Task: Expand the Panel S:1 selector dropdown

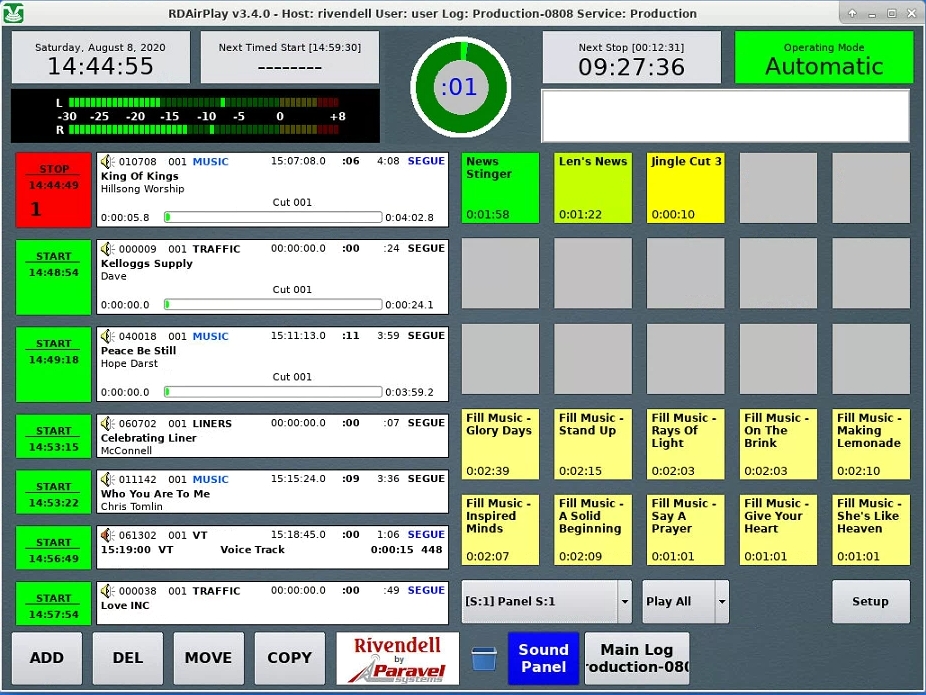Action: (x=624, y=602)
